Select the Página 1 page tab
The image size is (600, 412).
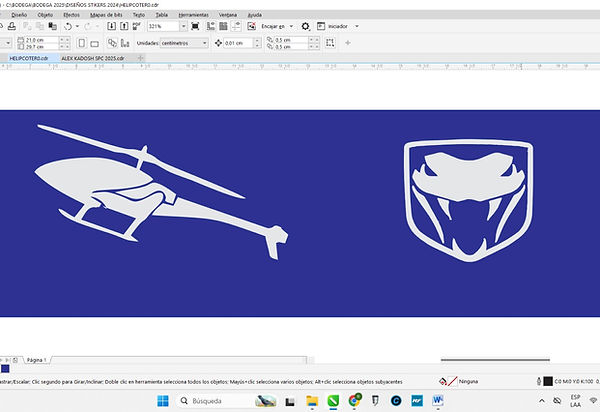point(36,360)
